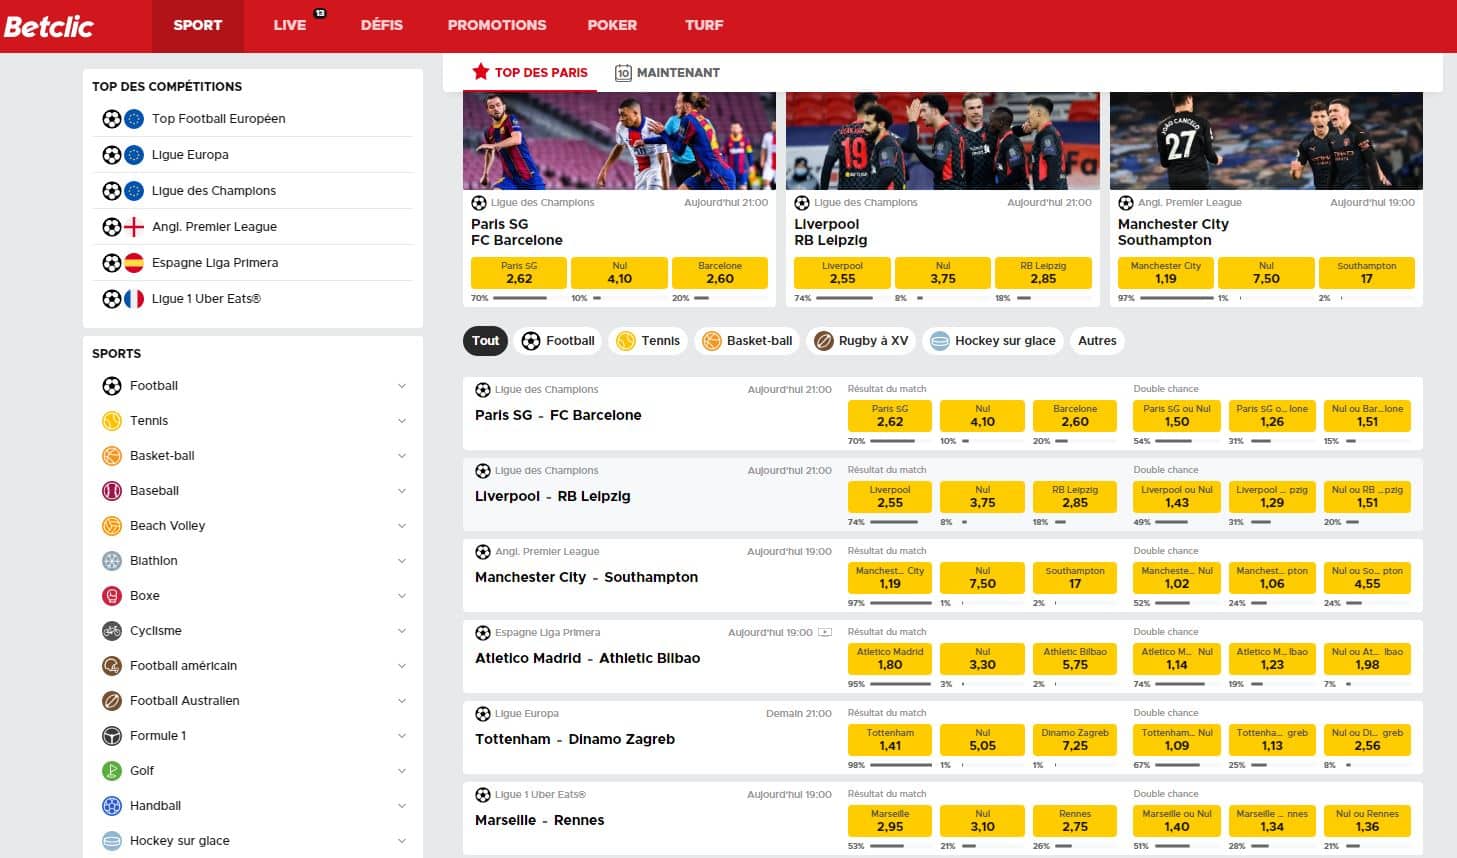Open the Liverpool RB Leipzig featured photo
The image size is (1457, 858).
click(x=943, y=141)
